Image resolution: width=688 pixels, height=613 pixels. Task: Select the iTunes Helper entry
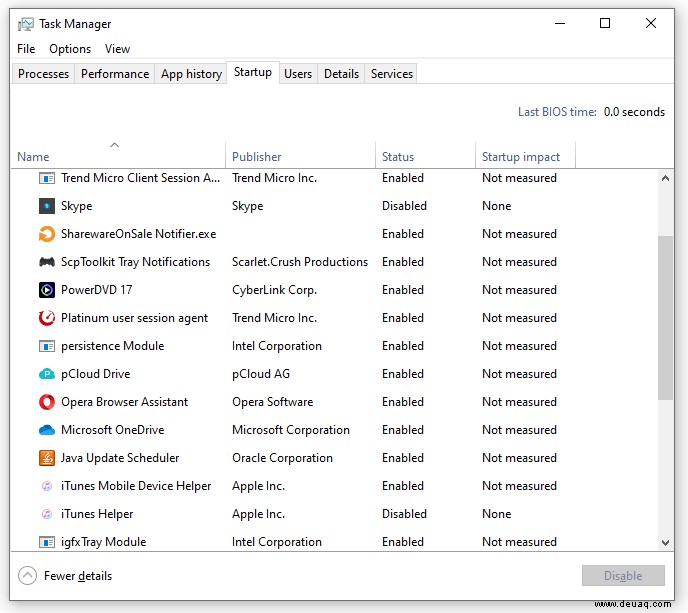tap(97, 514)
